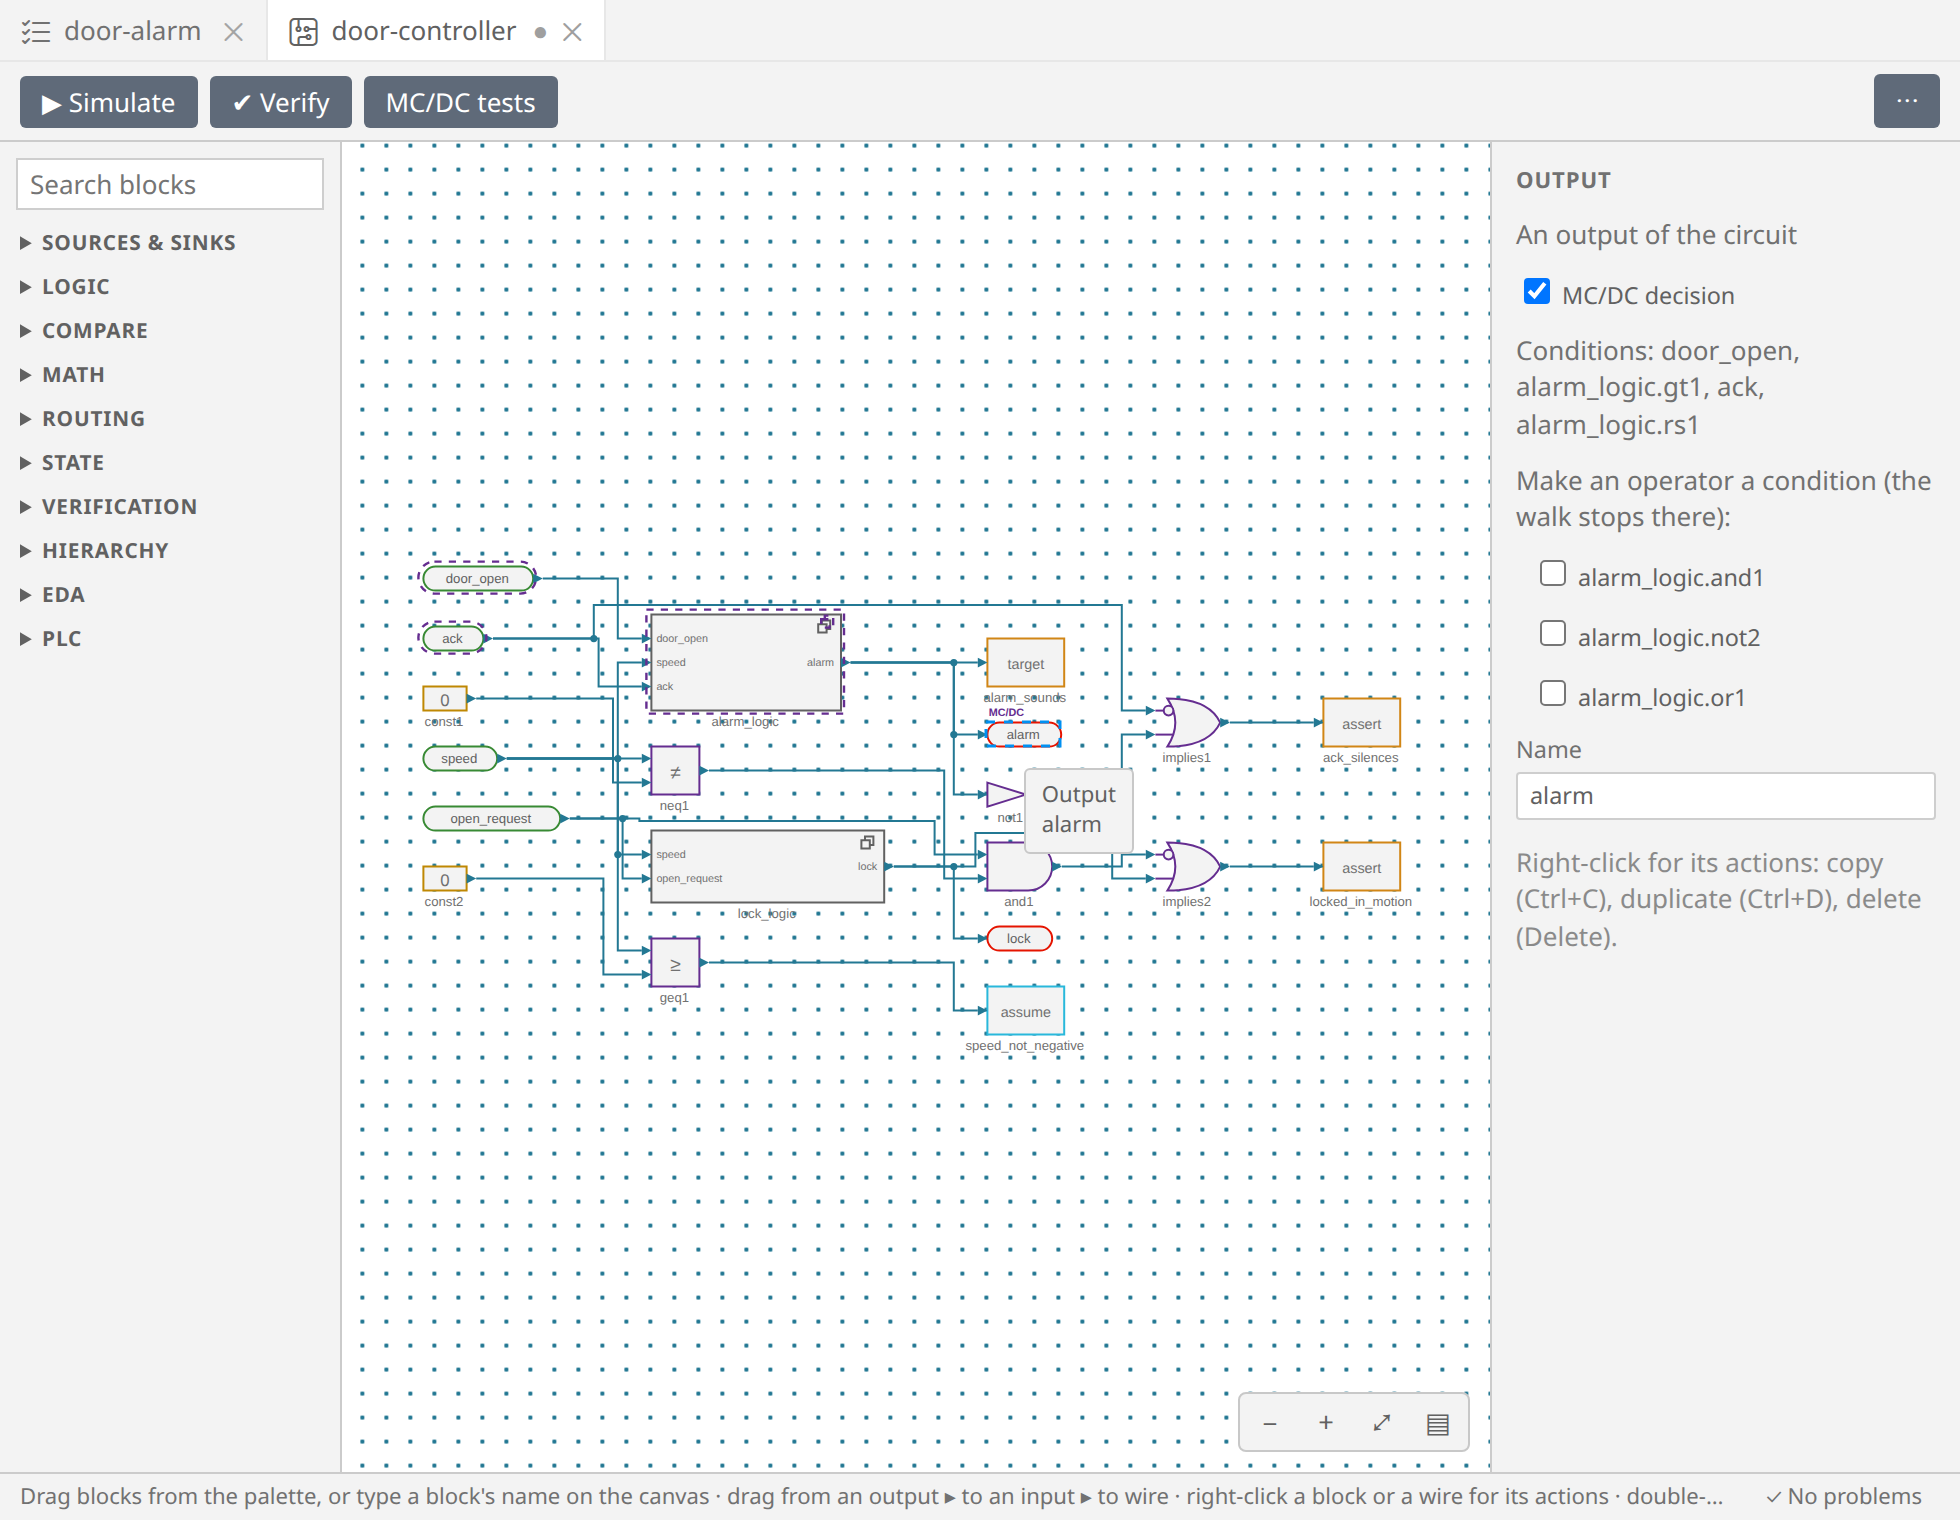
Task: Select the assert block ack_silences
Action: tap(1361, 723)
